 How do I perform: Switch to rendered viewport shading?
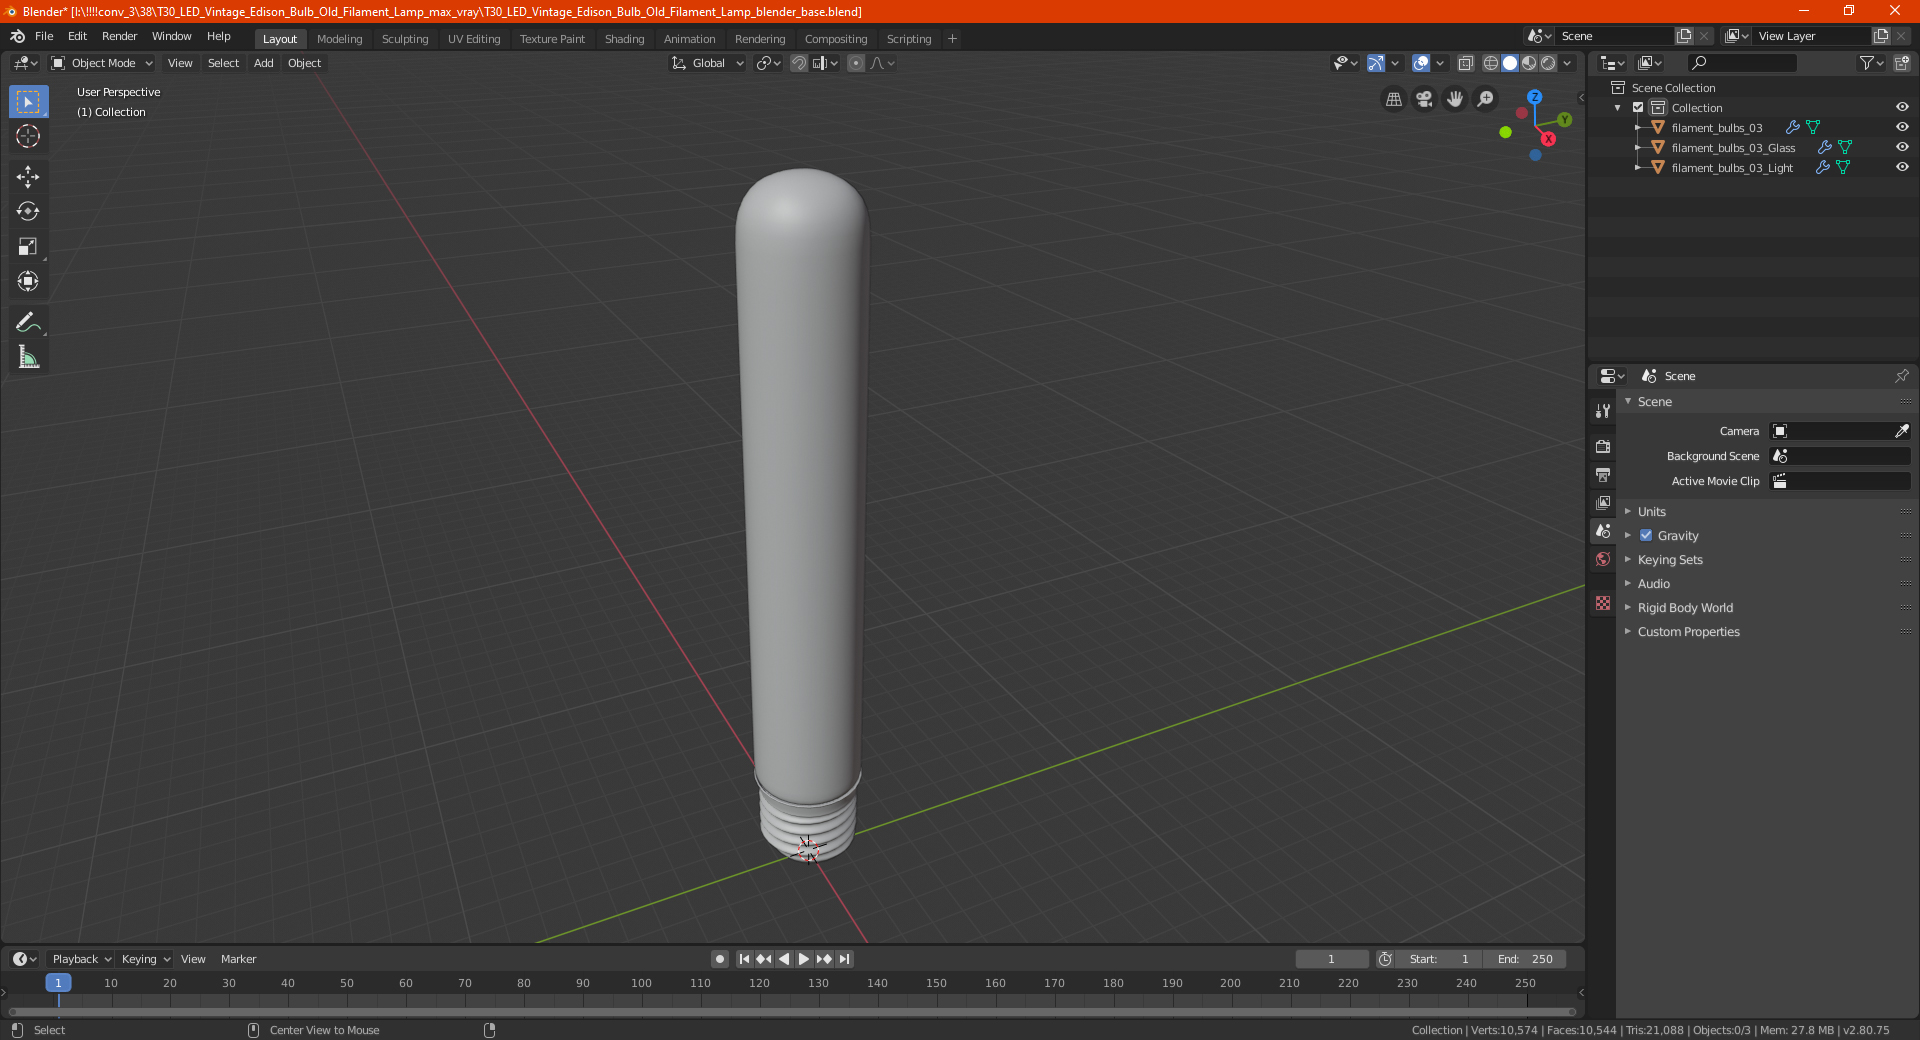point(1548,63)
